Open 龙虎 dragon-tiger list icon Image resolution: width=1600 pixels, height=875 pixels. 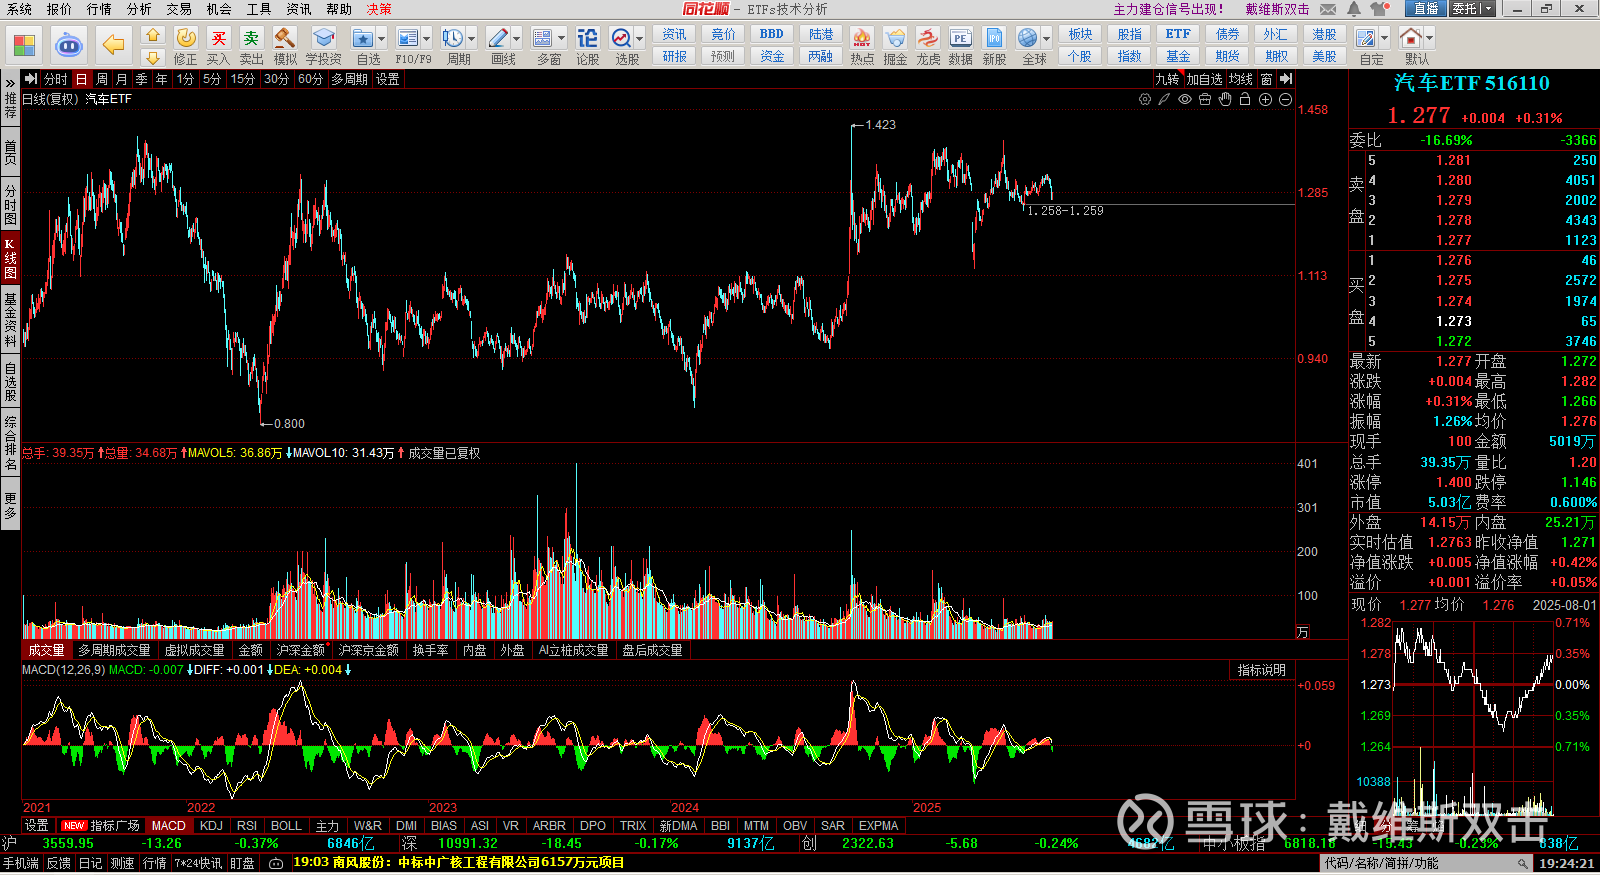pos(928,46)
